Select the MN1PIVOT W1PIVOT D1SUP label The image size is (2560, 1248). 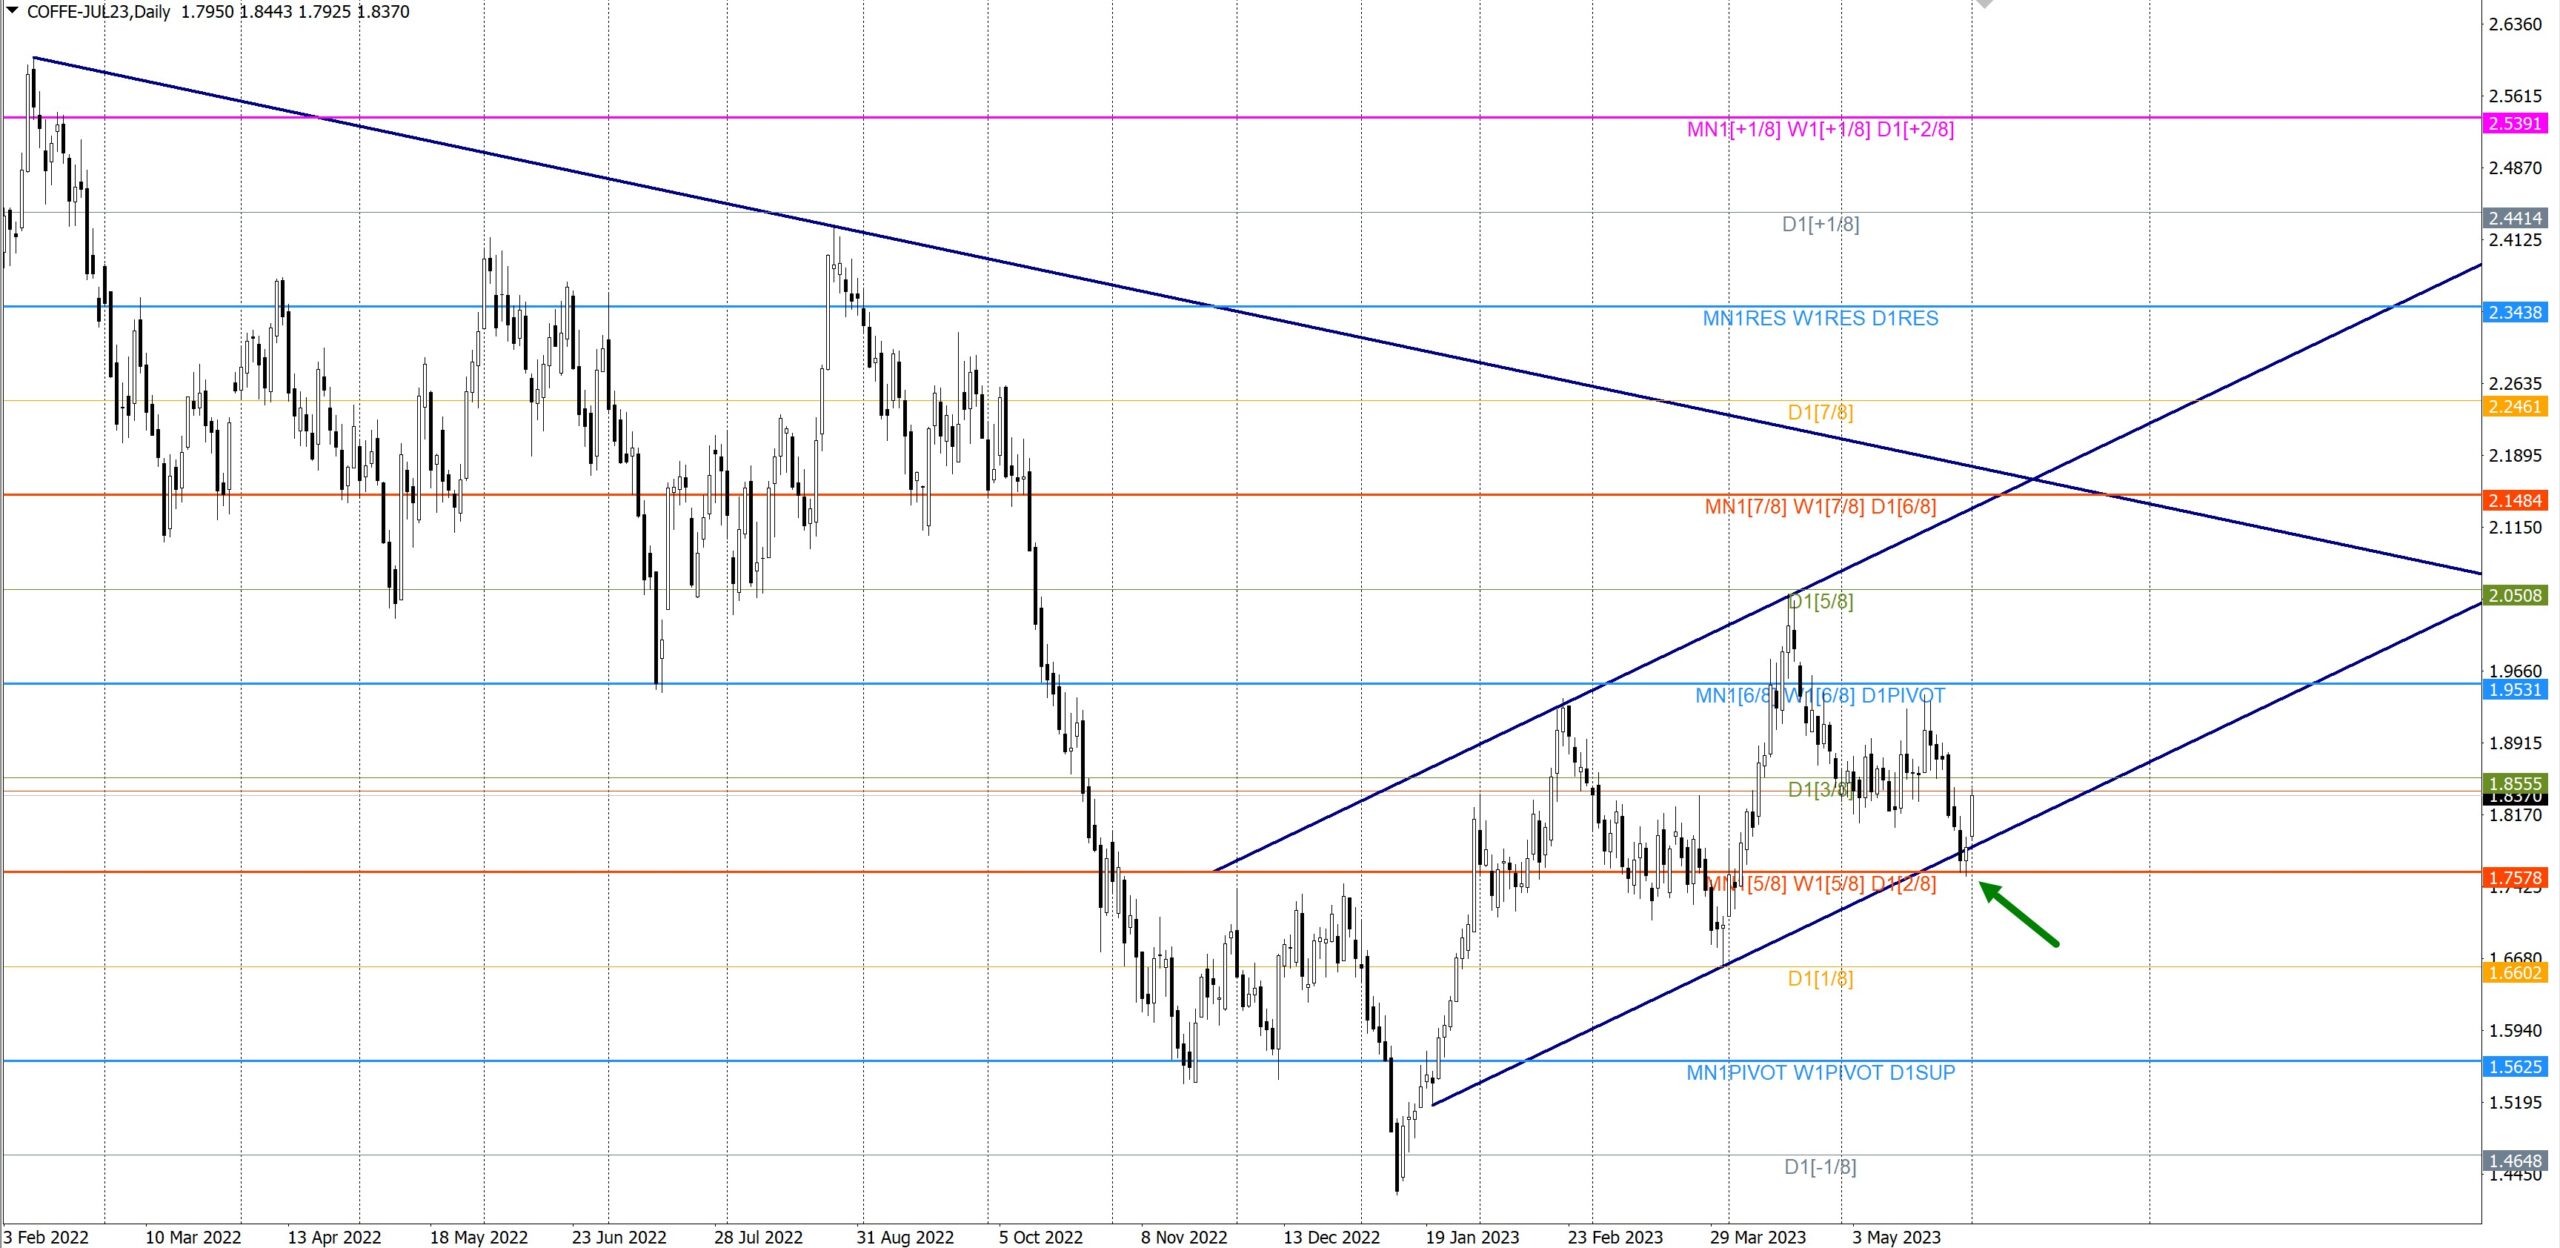coord(1820,1072)
